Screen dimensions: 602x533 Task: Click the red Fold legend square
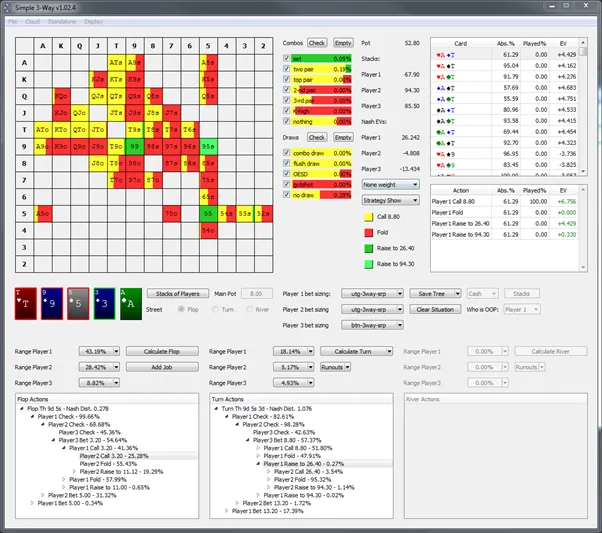369,231
